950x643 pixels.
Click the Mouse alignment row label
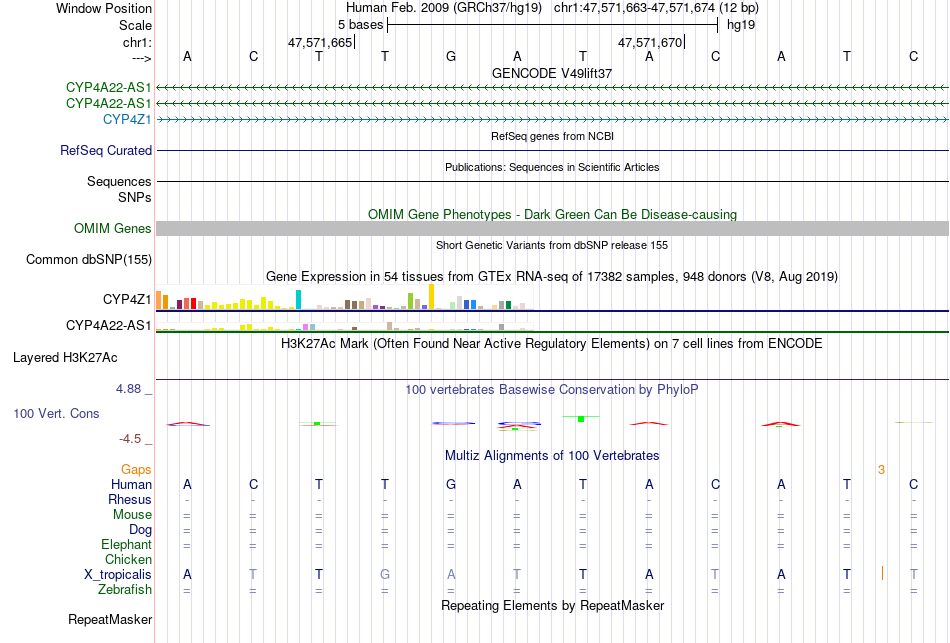(132, 515)
